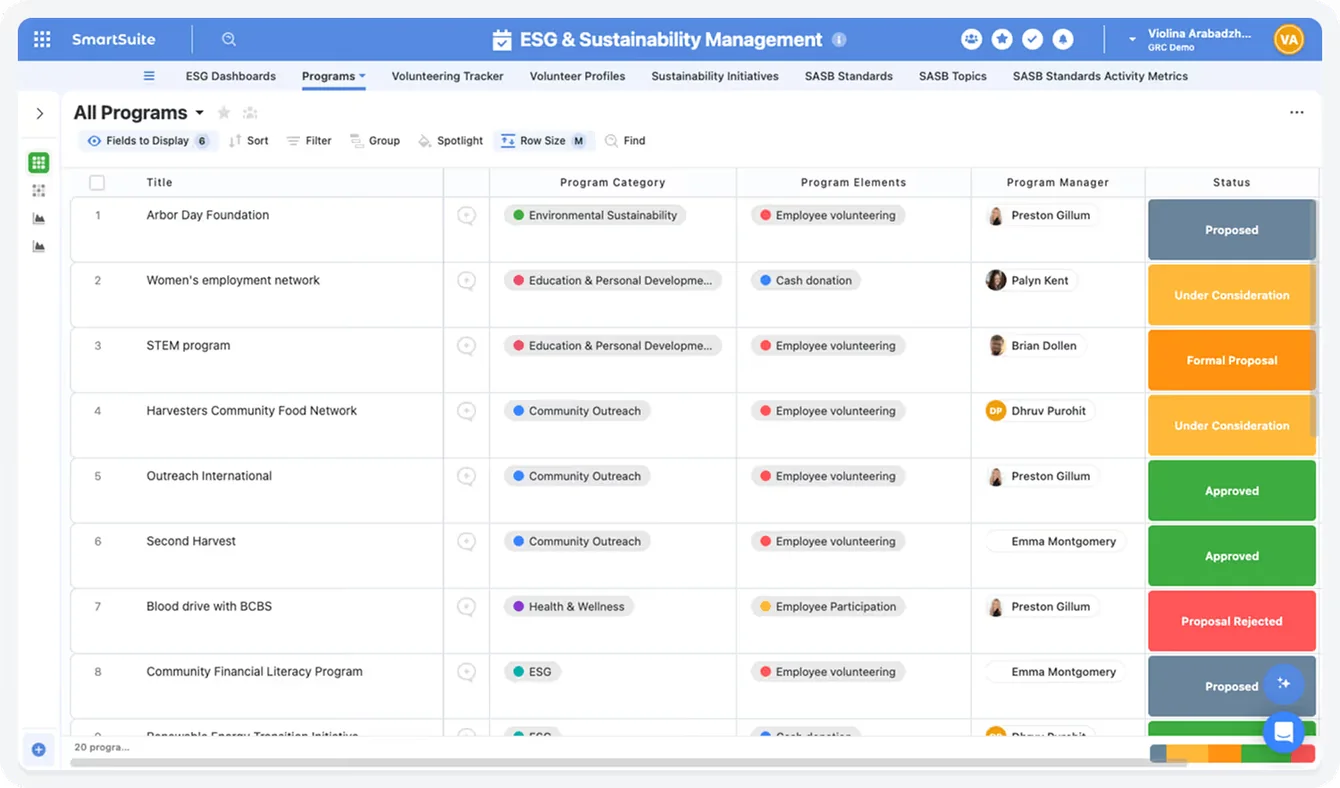Open the comment icon for STEM program

[466, 346]
